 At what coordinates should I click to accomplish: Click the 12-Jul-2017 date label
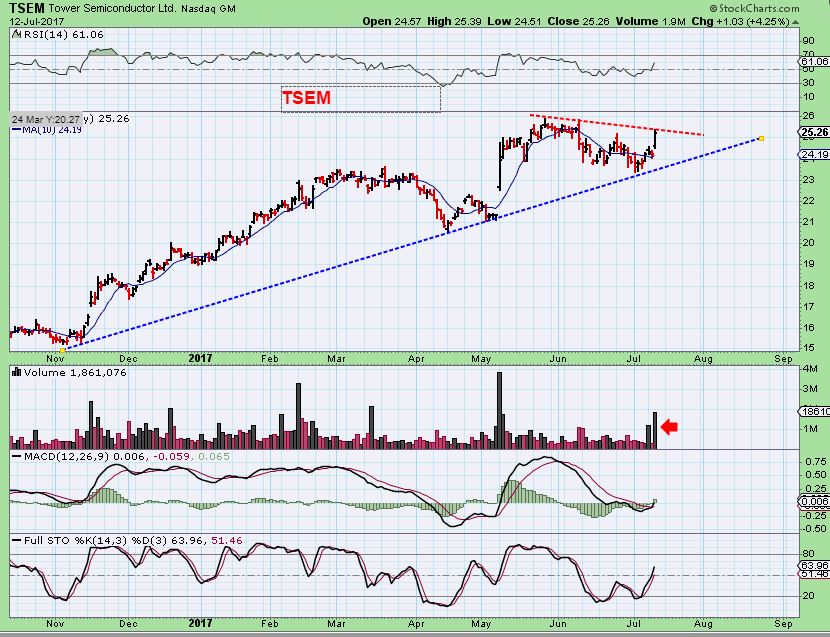(x=37, y=22)
